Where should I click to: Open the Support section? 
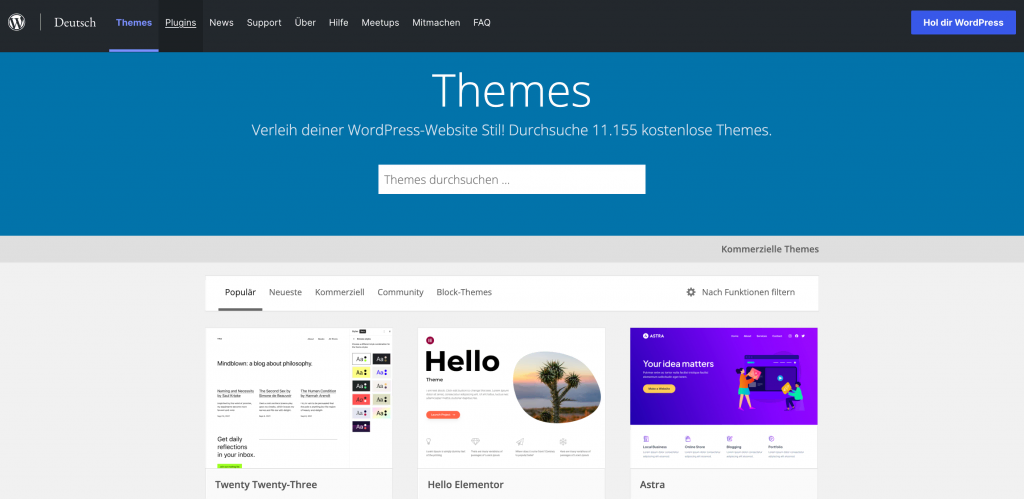[264, 22]
